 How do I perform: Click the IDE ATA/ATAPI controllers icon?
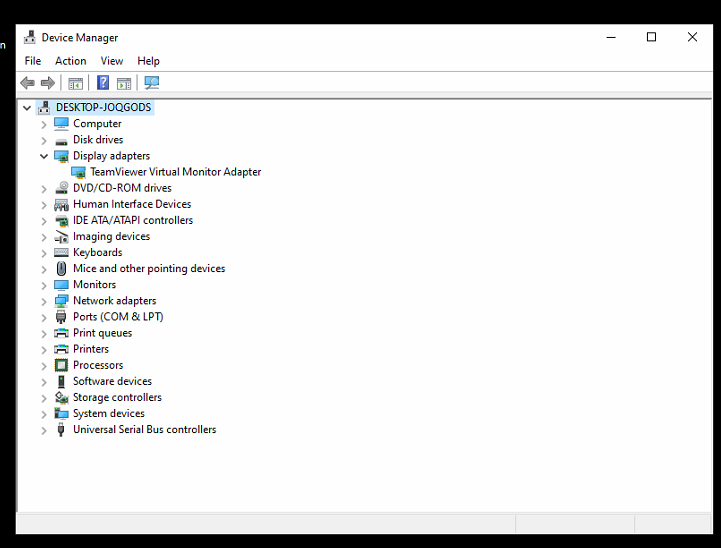[x=61, y=221]
